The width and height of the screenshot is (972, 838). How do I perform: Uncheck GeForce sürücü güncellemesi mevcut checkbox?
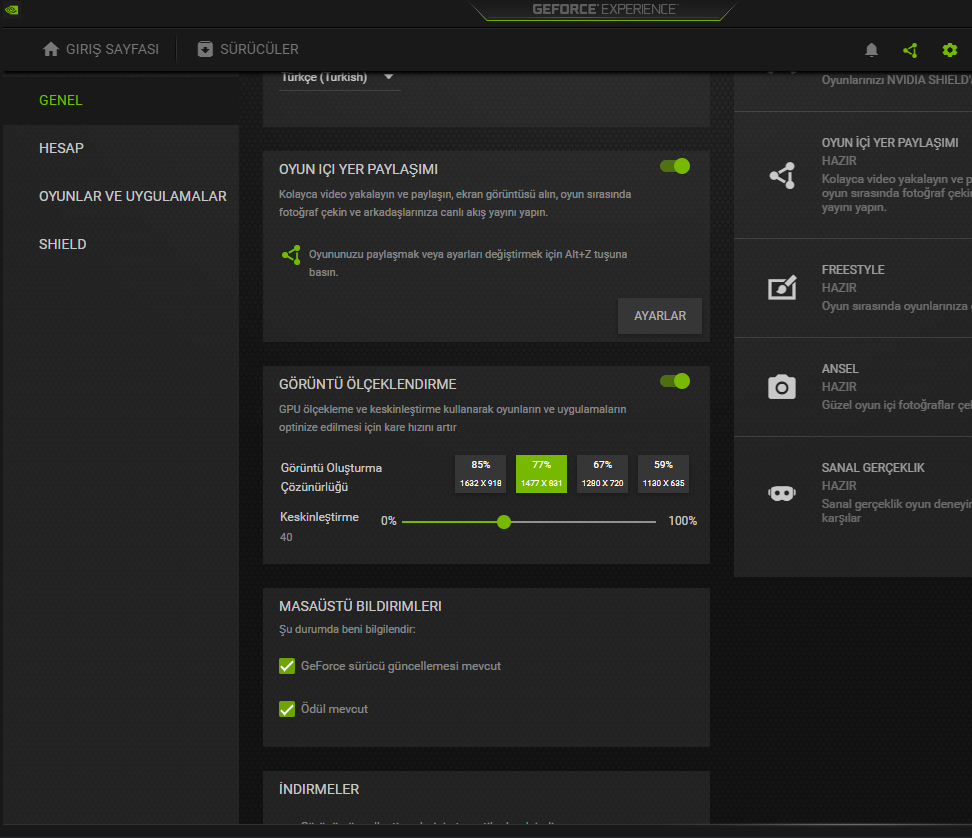287,666
